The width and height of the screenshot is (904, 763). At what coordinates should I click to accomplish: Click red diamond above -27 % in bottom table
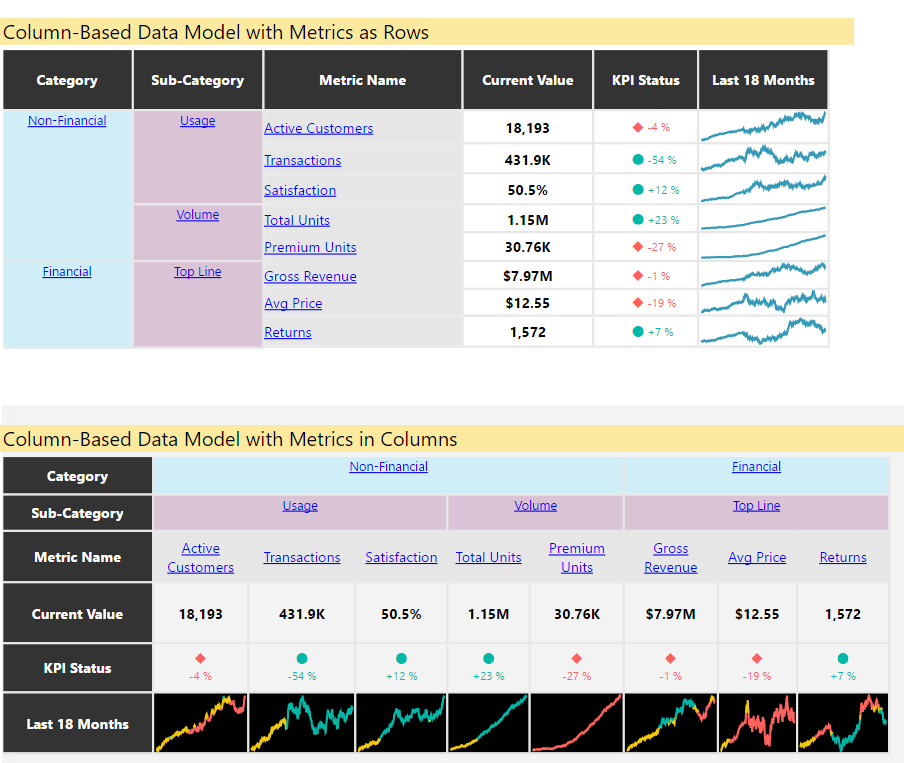[576, 659]
